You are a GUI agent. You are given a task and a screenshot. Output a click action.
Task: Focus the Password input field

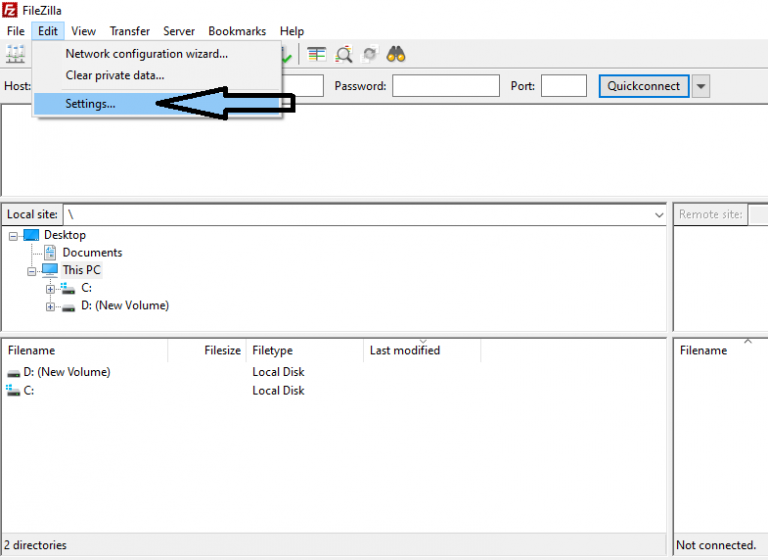point(446,86)
